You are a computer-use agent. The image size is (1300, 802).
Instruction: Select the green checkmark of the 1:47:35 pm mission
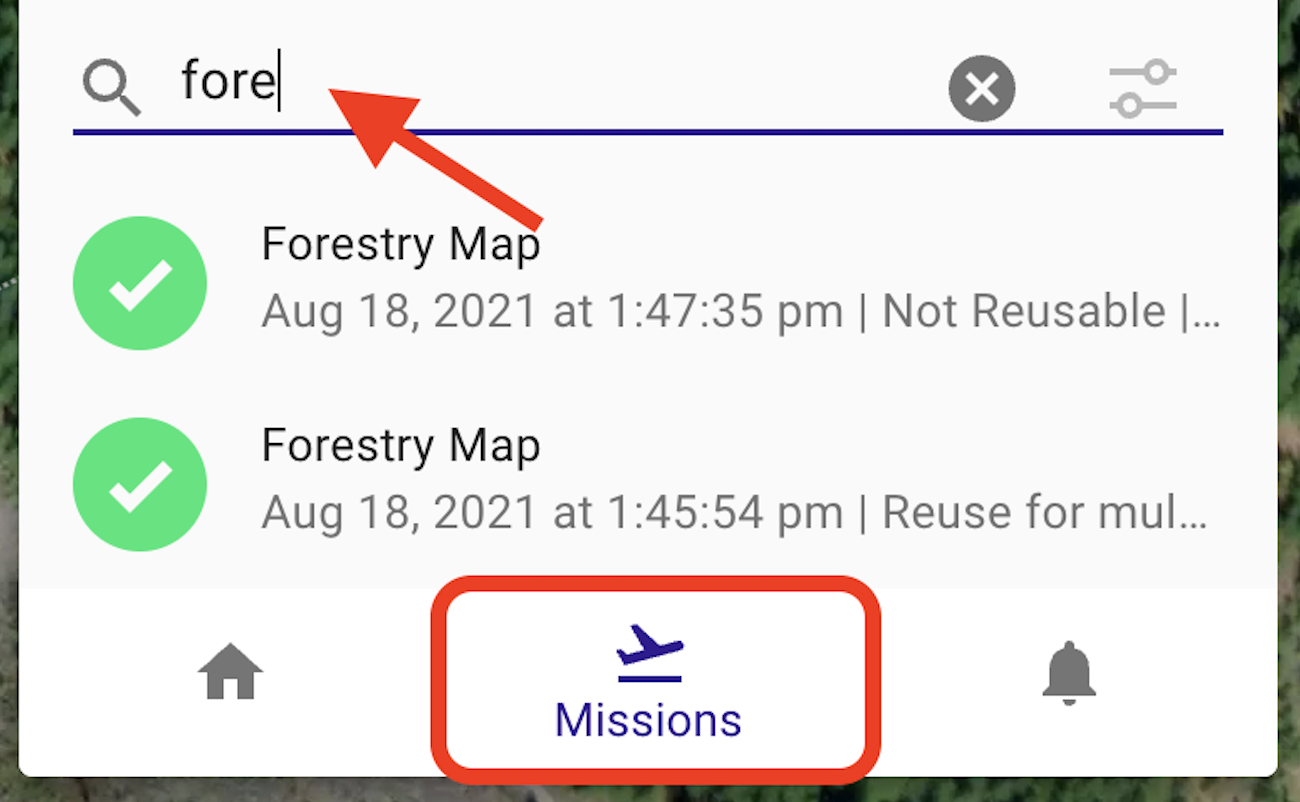[x=140, y=283]
